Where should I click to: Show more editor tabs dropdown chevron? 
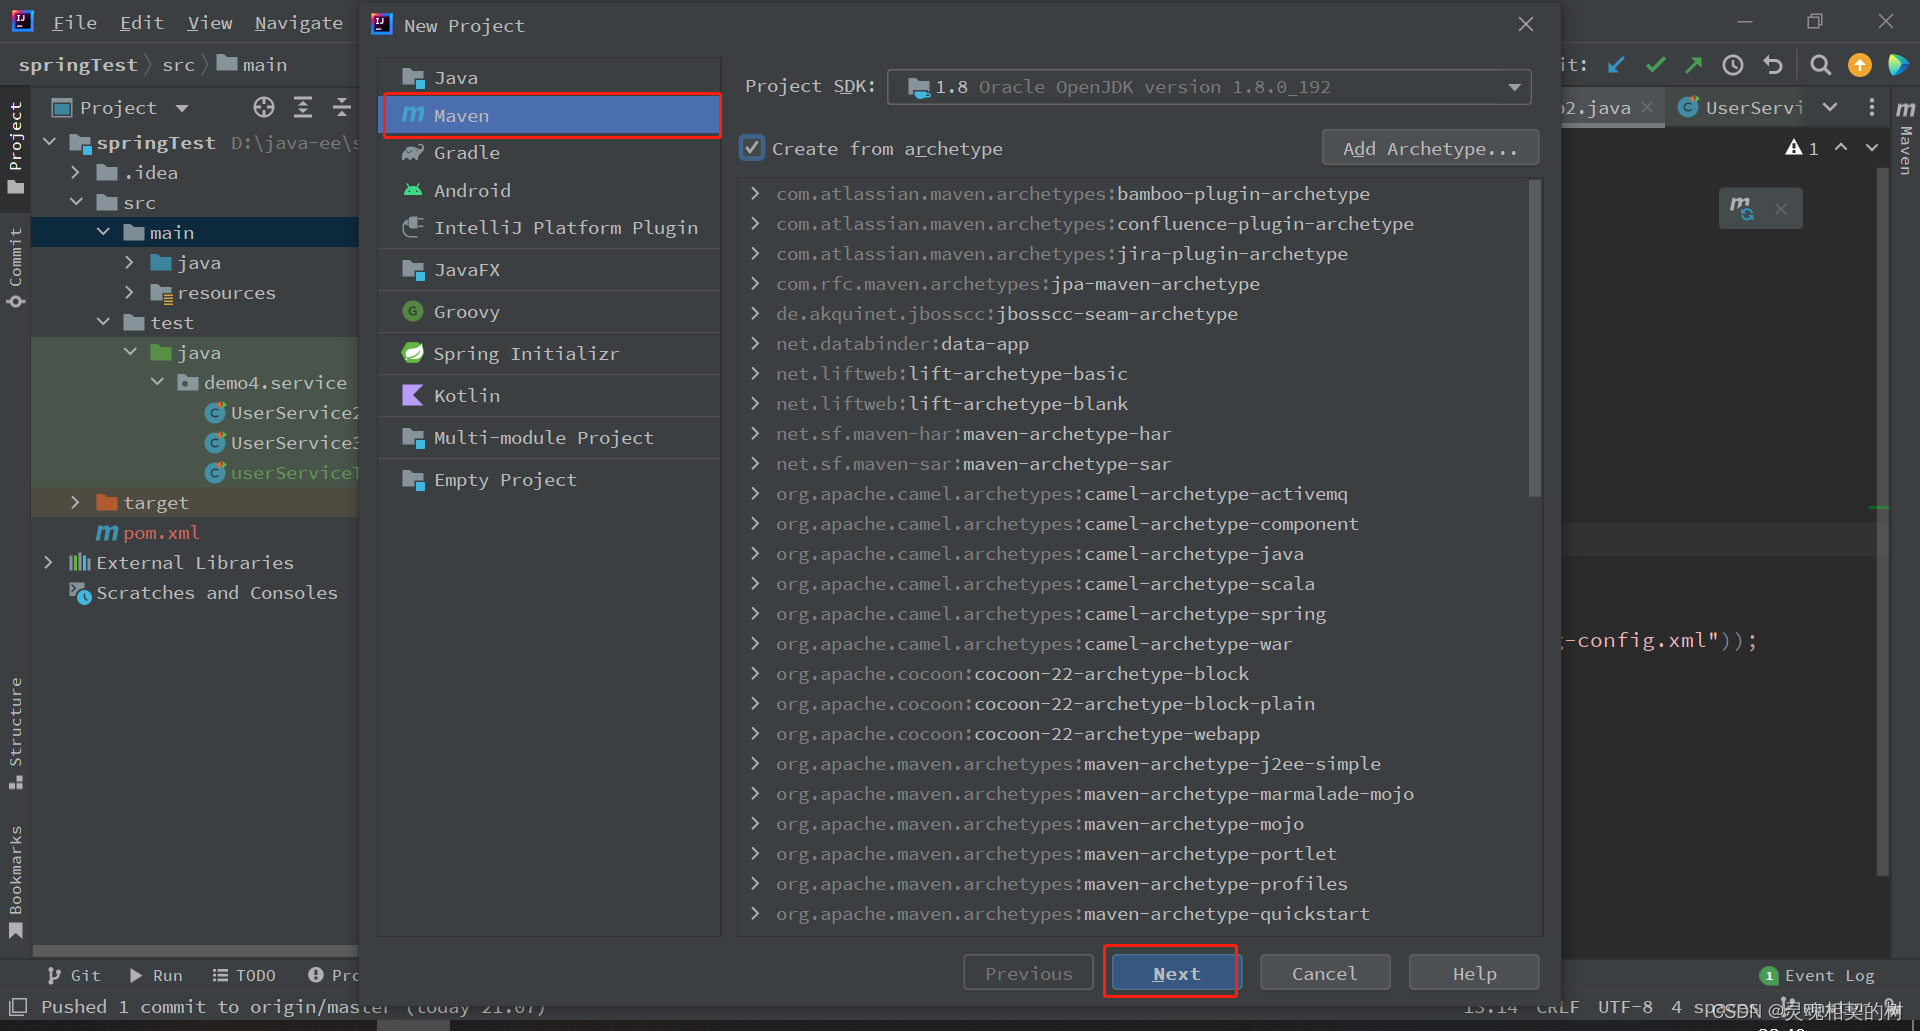(1830, 107)
